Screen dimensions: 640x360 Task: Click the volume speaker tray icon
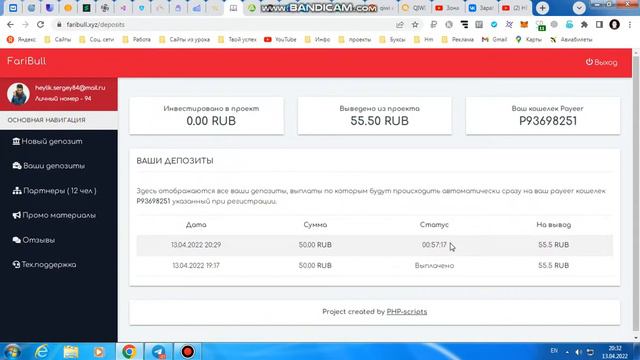[x=578, y=352]
